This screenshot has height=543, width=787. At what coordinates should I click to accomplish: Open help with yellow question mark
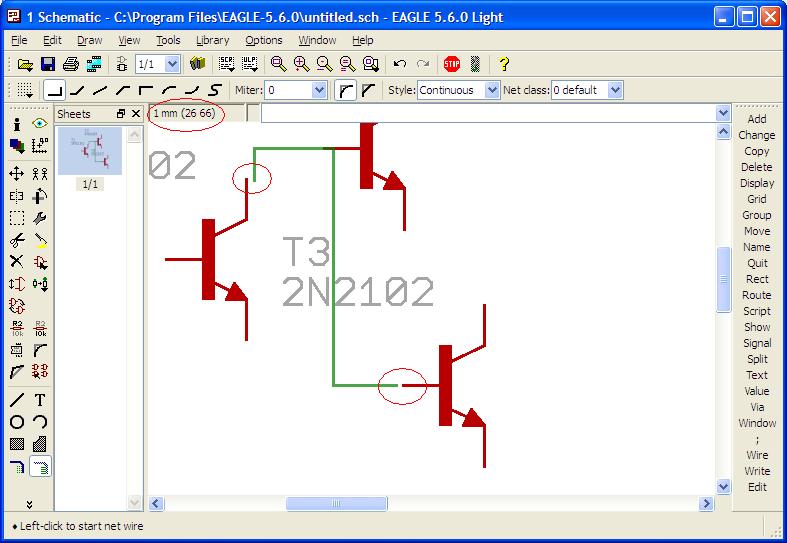pyautogui.click(x=504, y=64)
